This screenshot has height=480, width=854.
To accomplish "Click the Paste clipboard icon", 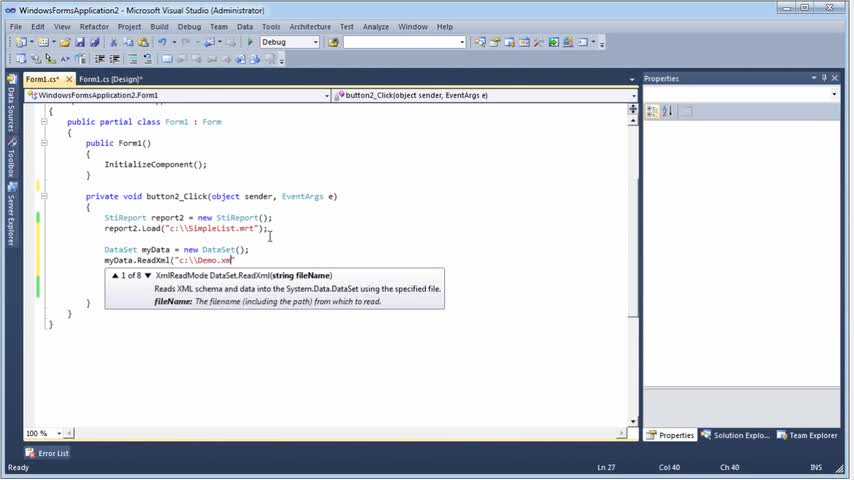I will [x=143, y=42].
